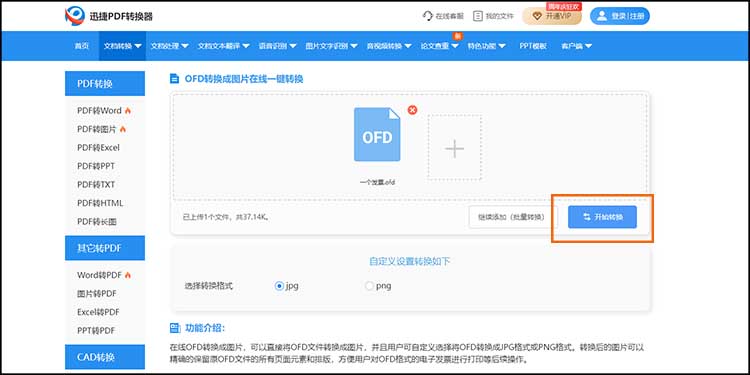Select the OFD file thumbnail
The width and height of the screenshot is (750, 375).
click(x=377, y=134)
